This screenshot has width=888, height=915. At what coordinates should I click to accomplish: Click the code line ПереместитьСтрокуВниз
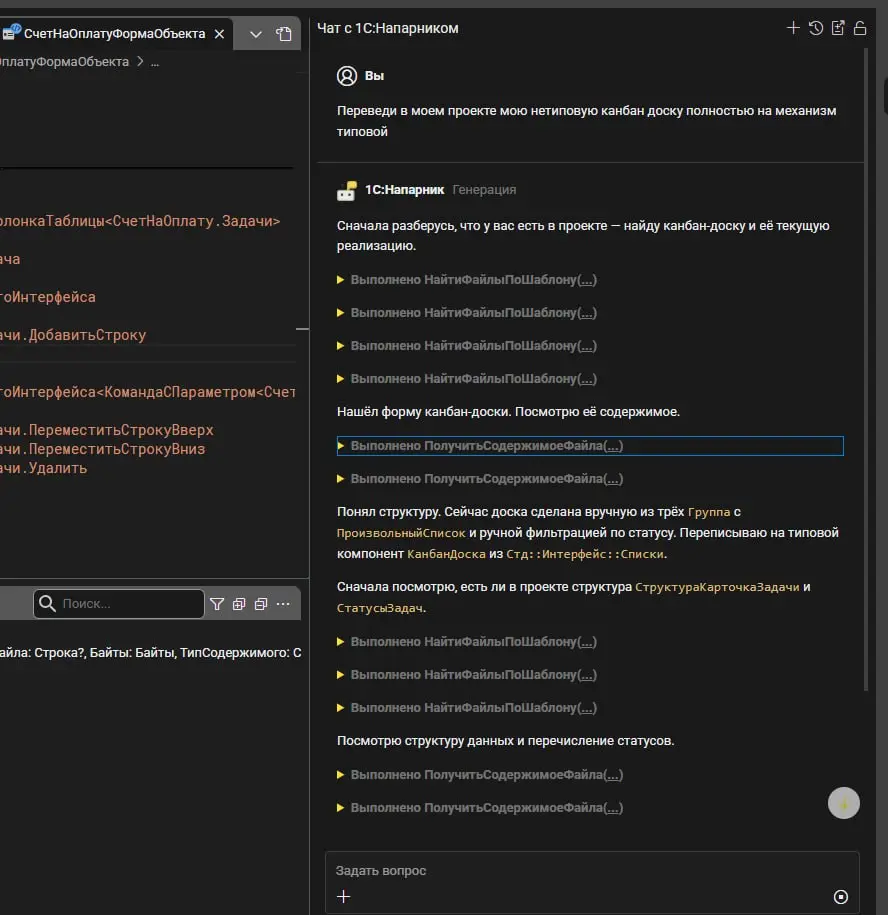point(103,449)
